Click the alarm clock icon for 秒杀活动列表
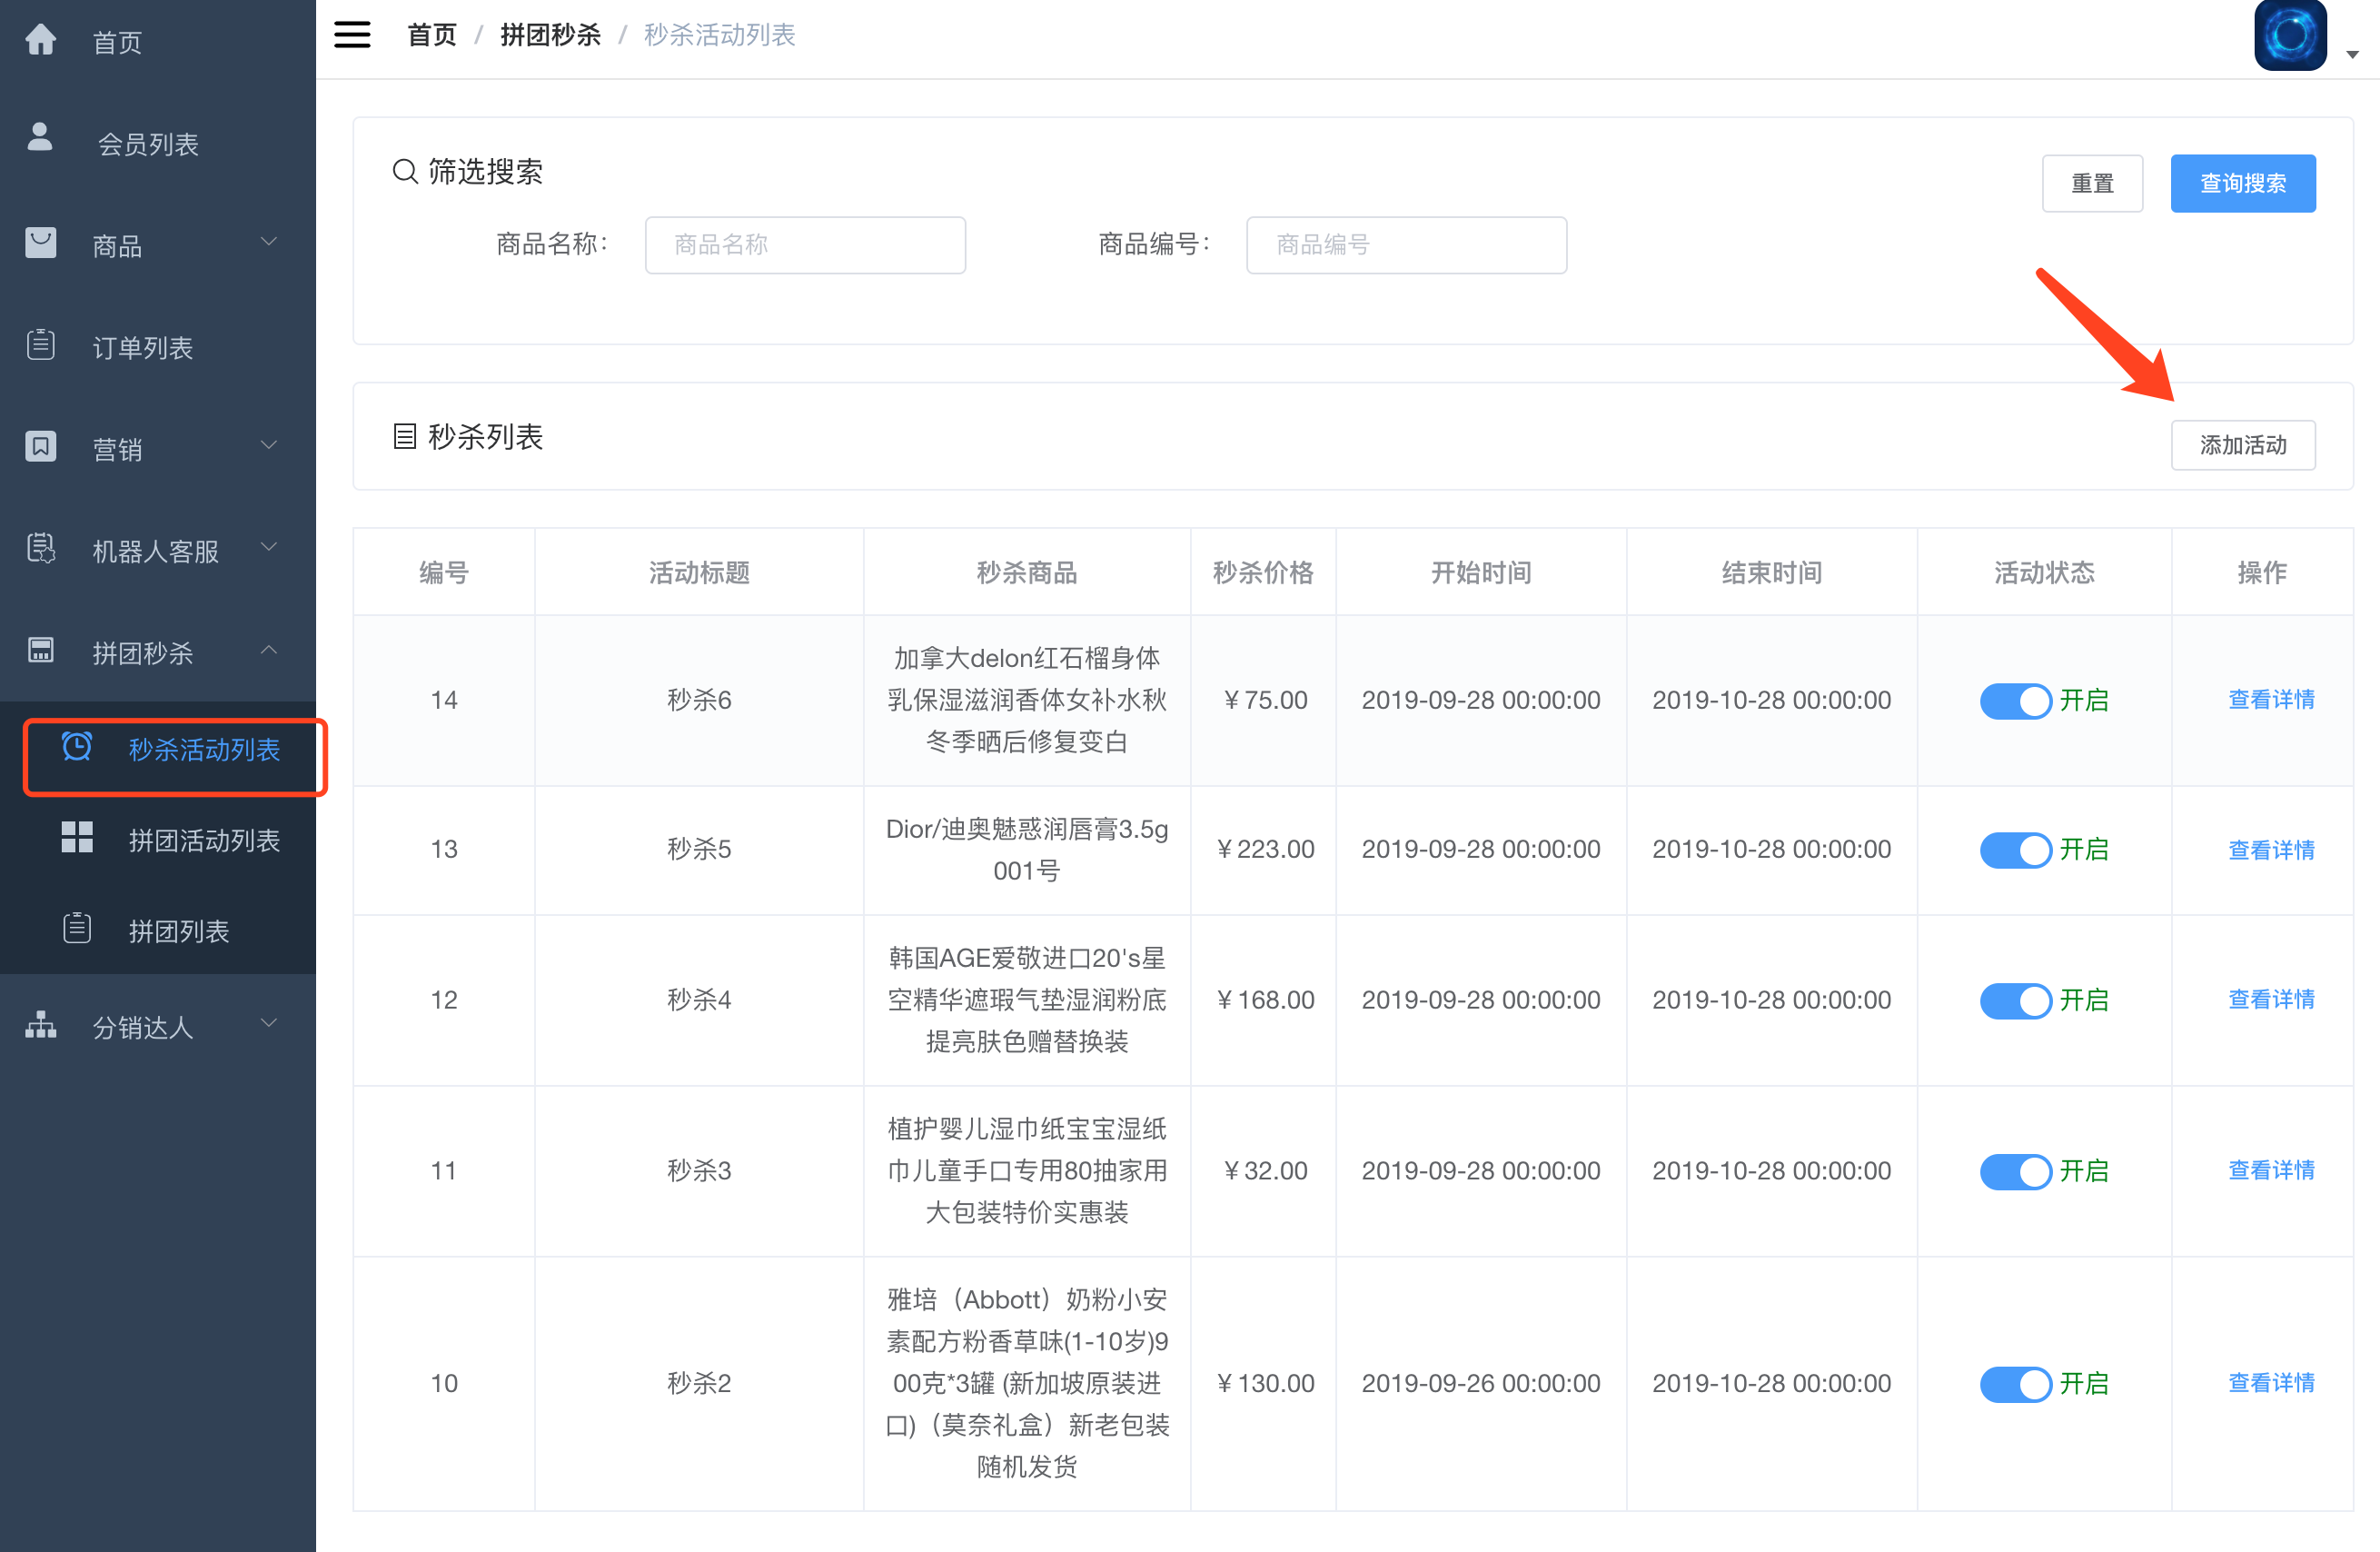The height and width of the screenshot is (1552, 2380). coord(77,746)
